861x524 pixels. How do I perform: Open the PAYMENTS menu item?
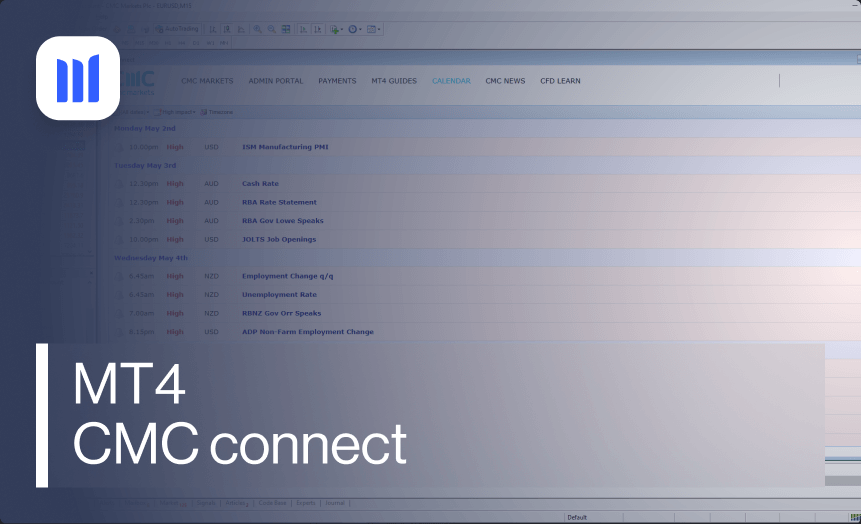click(337, 81)
